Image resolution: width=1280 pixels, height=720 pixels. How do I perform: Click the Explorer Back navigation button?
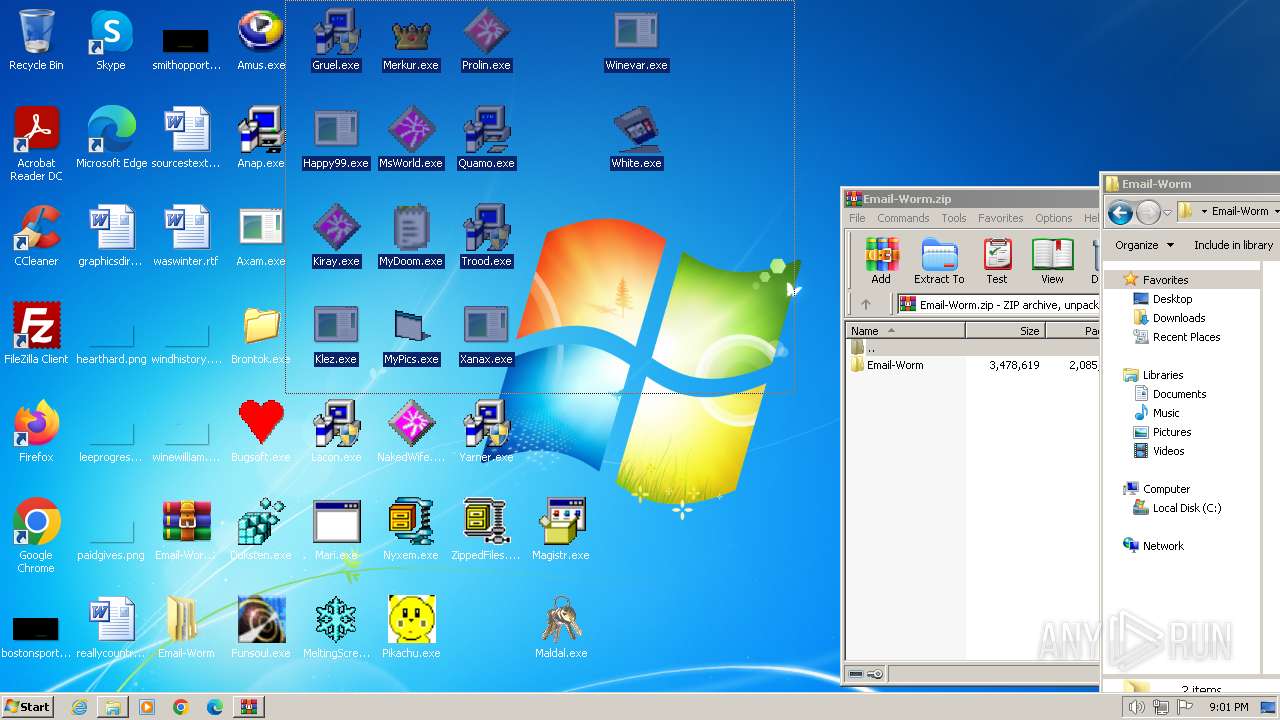[x=1120, y=212]
